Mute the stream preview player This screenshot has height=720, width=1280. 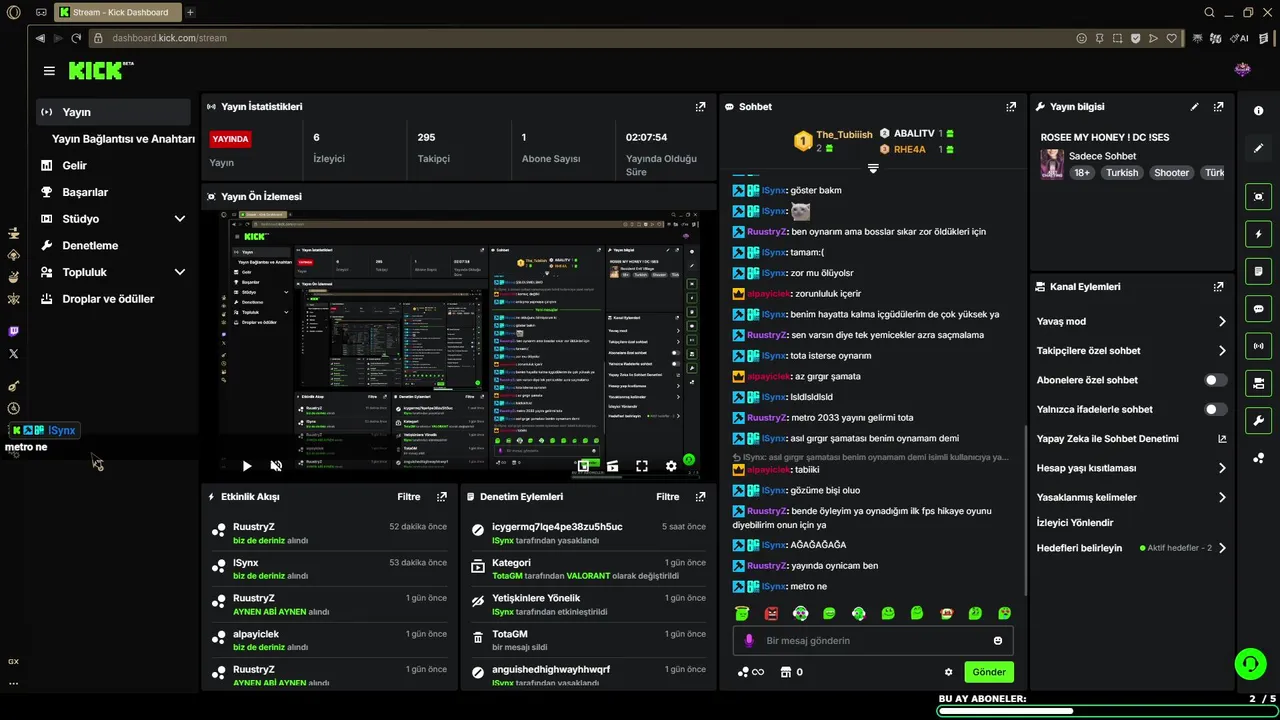click(x=276, y=466)
